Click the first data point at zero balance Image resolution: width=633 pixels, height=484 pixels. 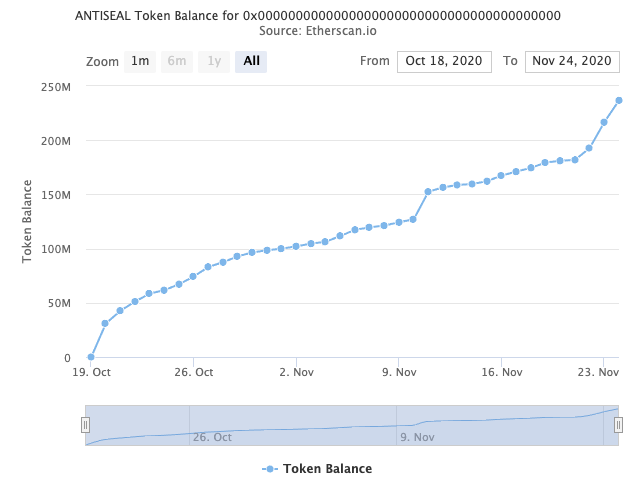click(x=91, y=357)
